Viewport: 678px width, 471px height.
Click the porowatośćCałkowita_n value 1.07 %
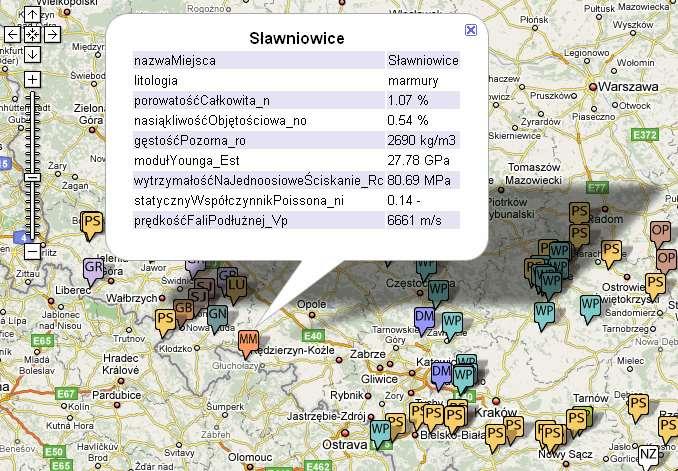408,100
